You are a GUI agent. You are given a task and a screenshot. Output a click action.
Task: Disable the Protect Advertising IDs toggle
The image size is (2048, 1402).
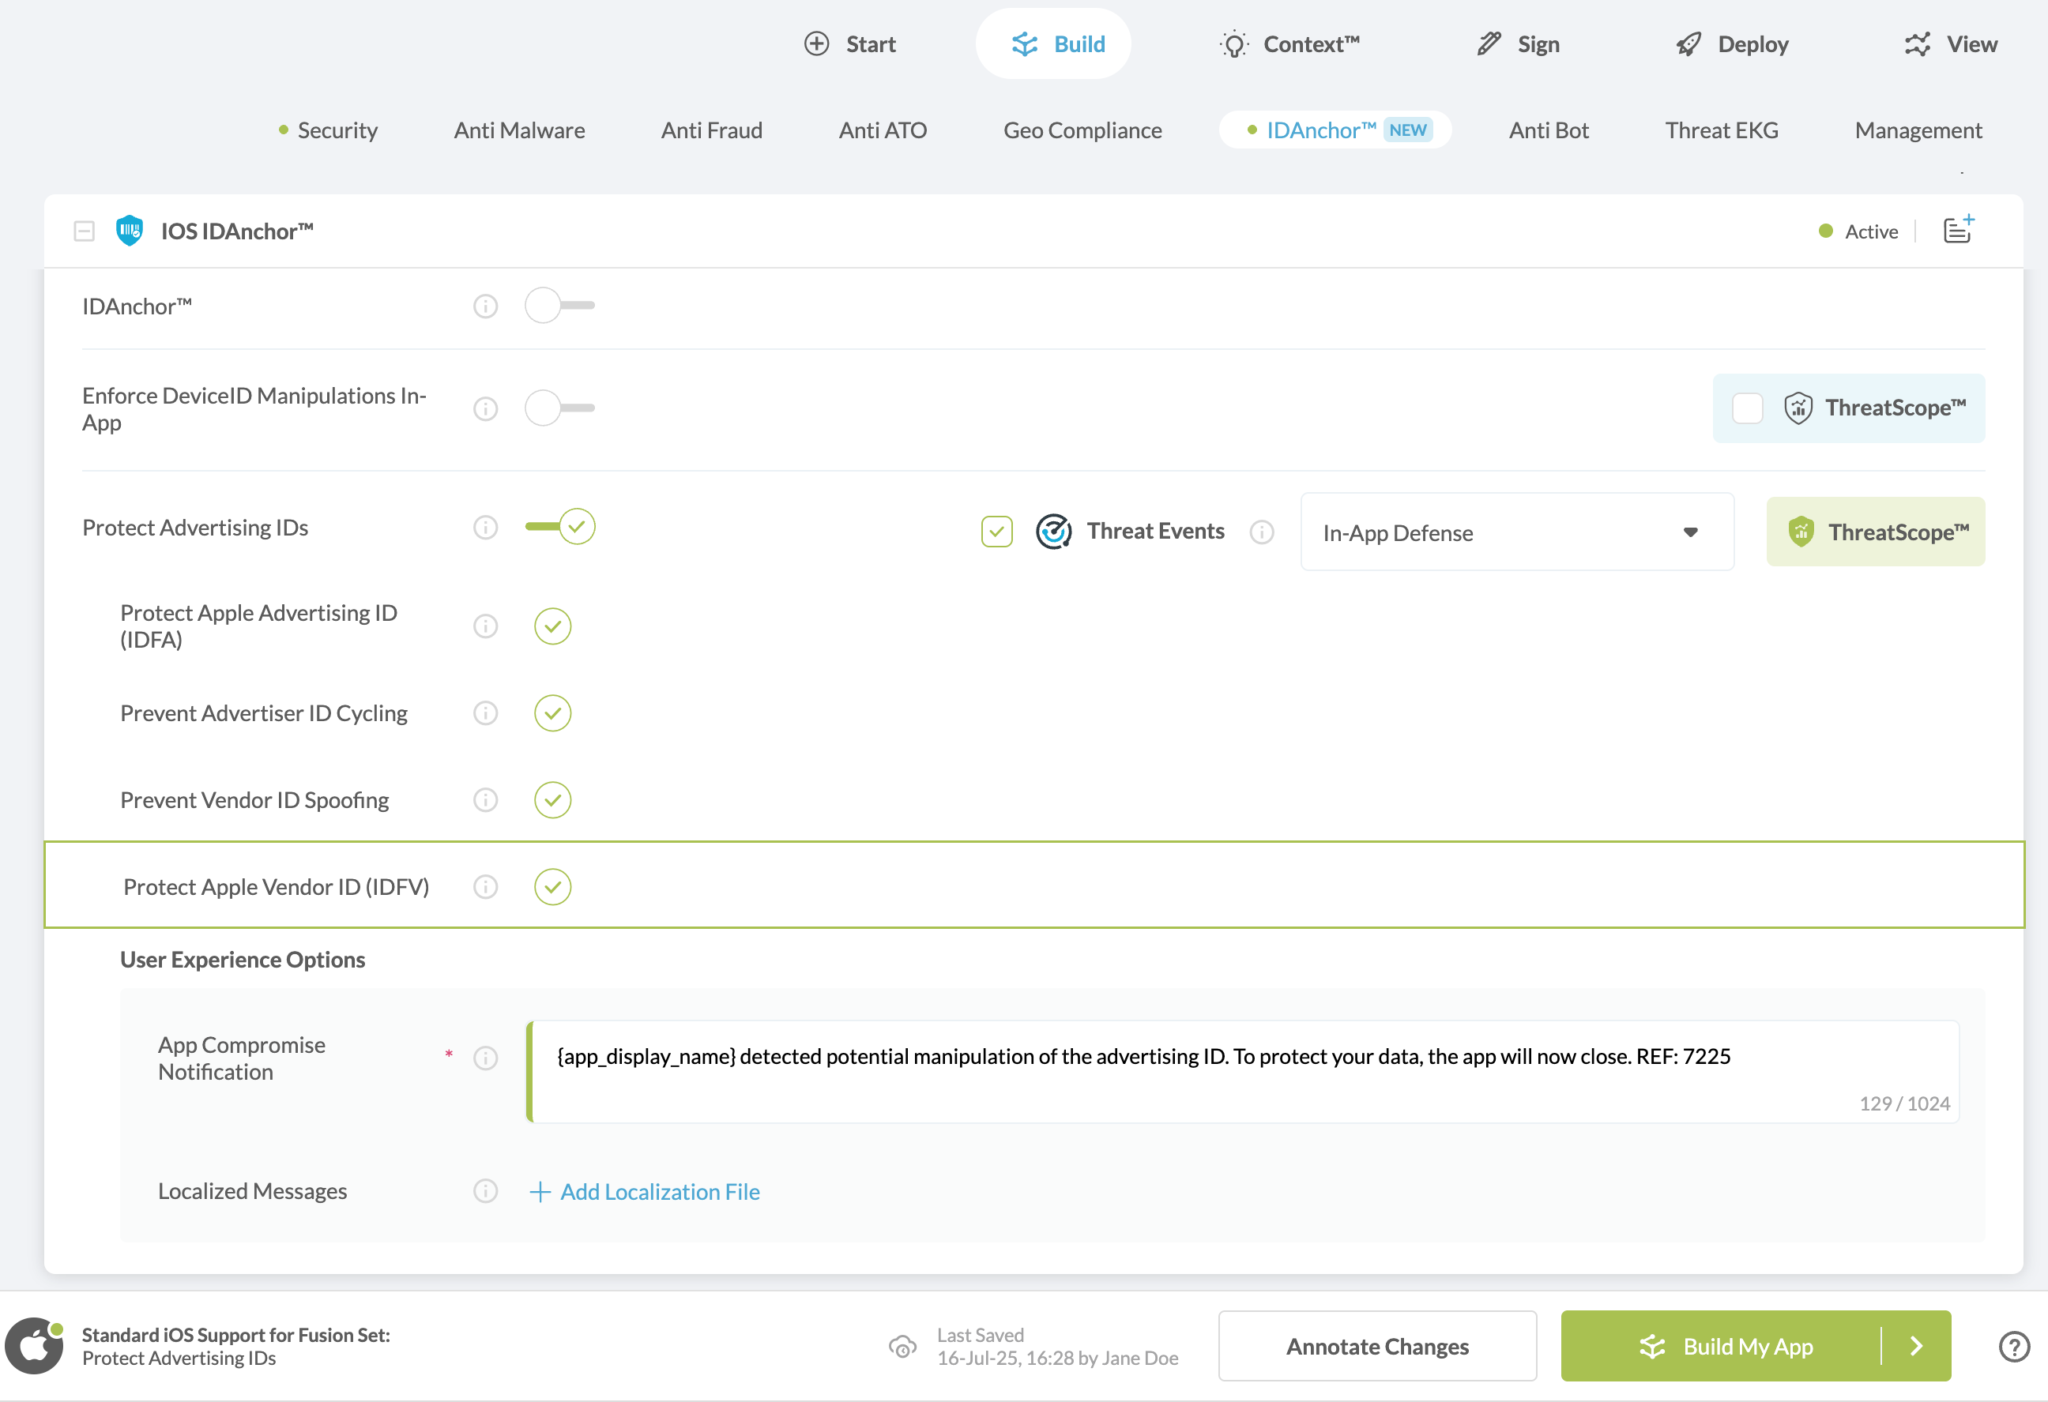coord(558,526)
